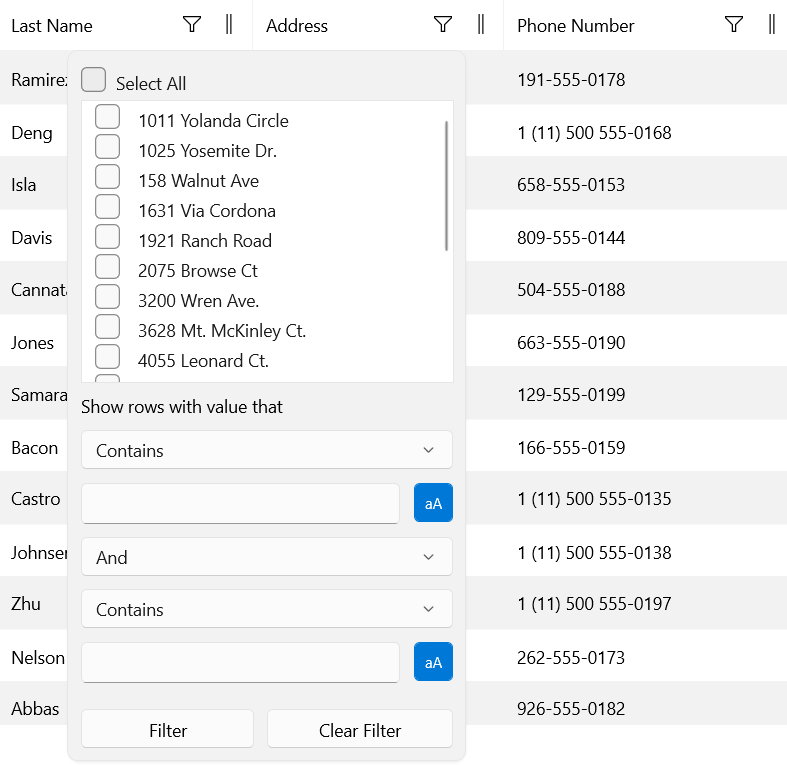Check the 3200 Wren Ave. checkbox

click(x=107, y=297)
